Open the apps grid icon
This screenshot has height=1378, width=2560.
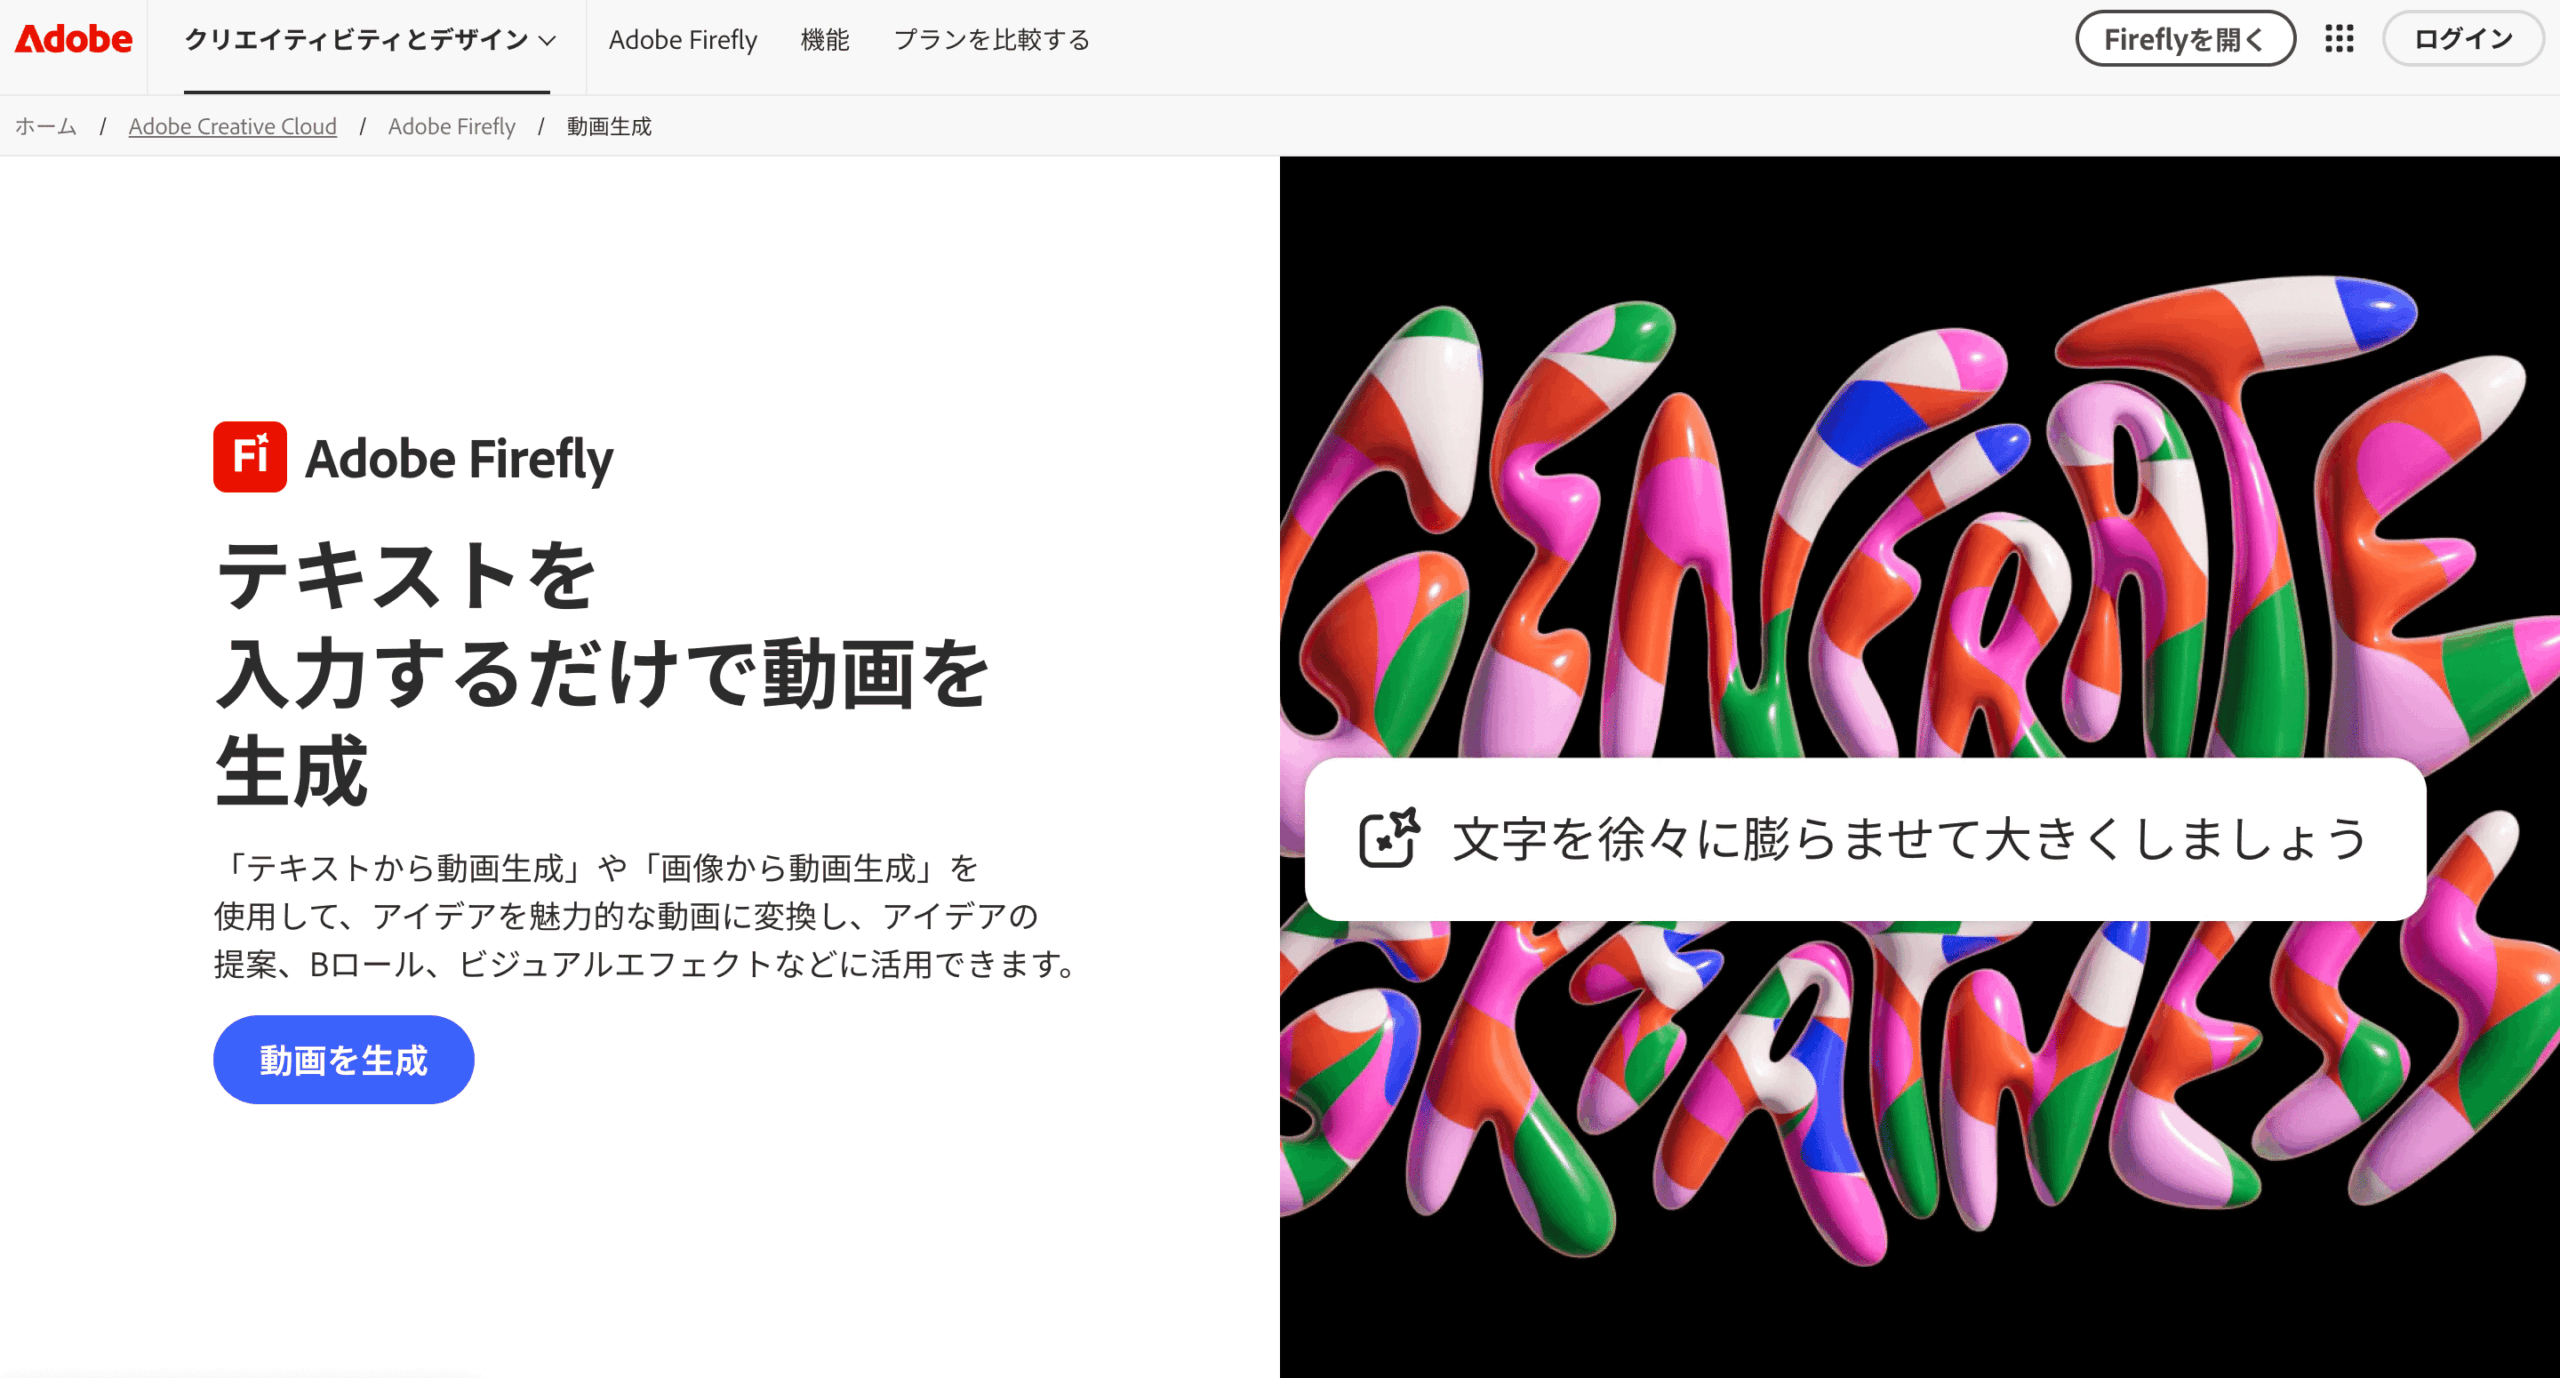point(2339,39)
